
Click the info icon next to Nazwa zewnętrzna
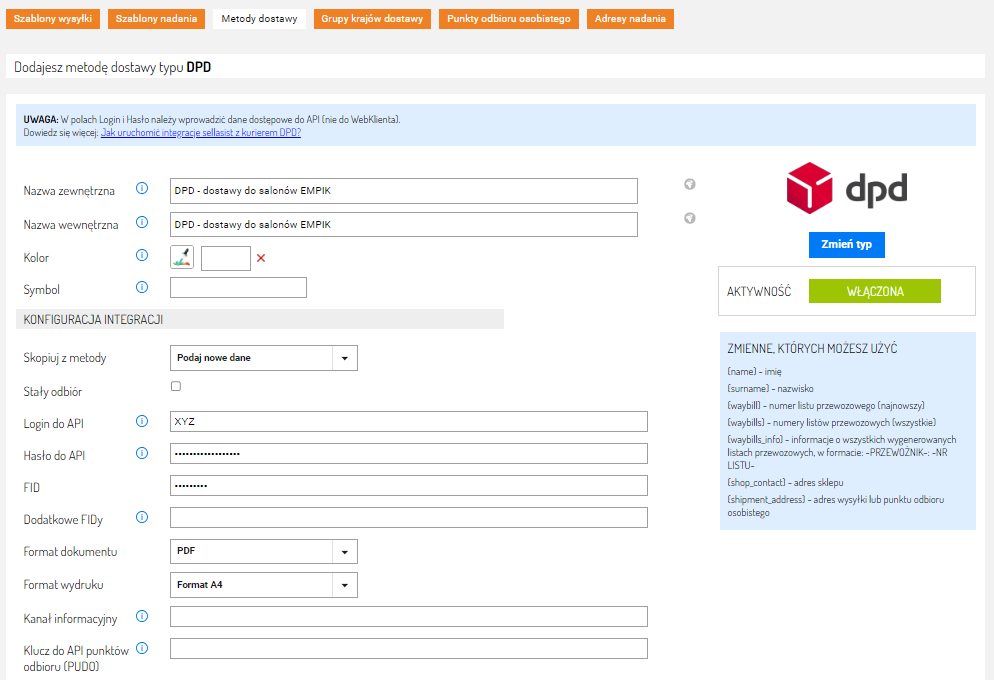click(x=142, y=189)
